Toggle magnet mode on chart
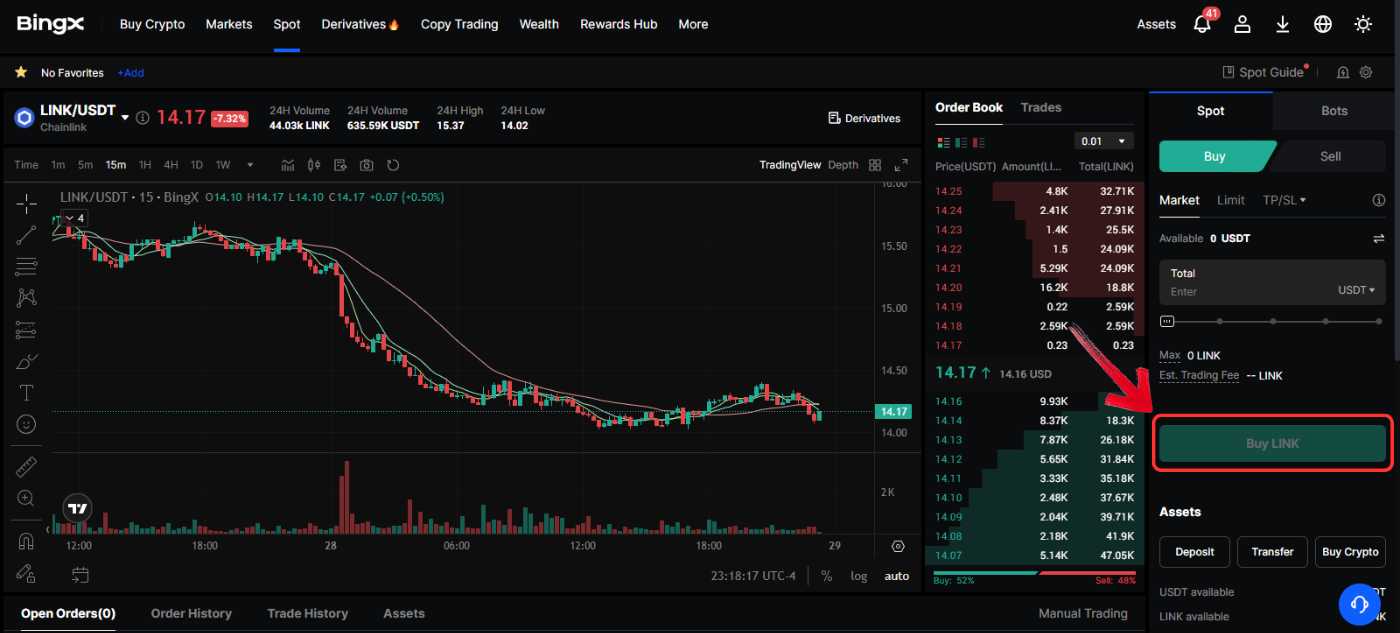Screen dimensions: 1400x633 tap(26, 541)
